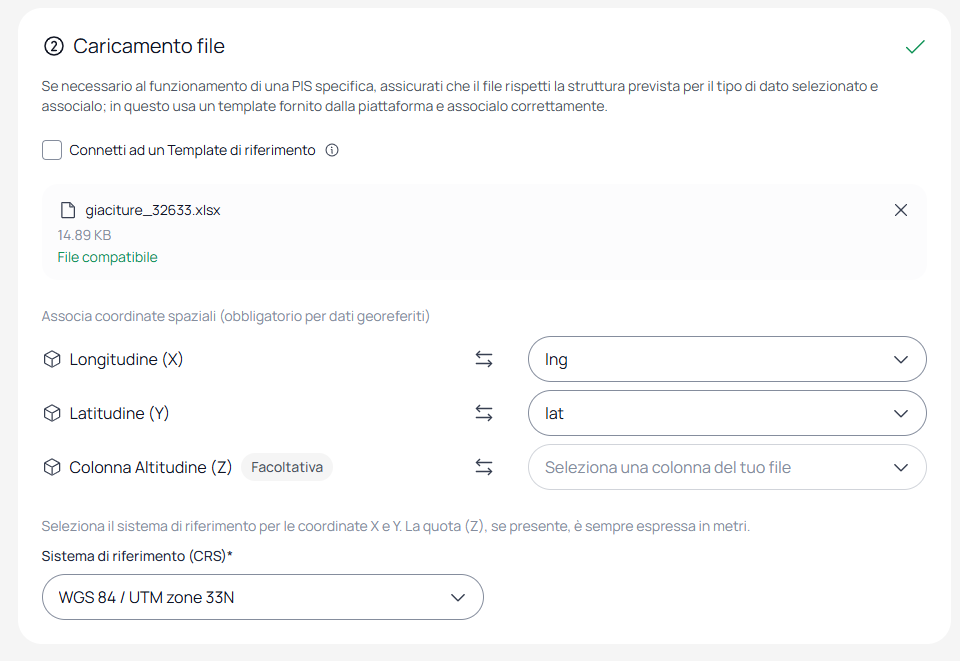Click the cube icon beside Latitudine (Y)
Viewport: 960px width, 661px height.
click(x=52, y=413)
